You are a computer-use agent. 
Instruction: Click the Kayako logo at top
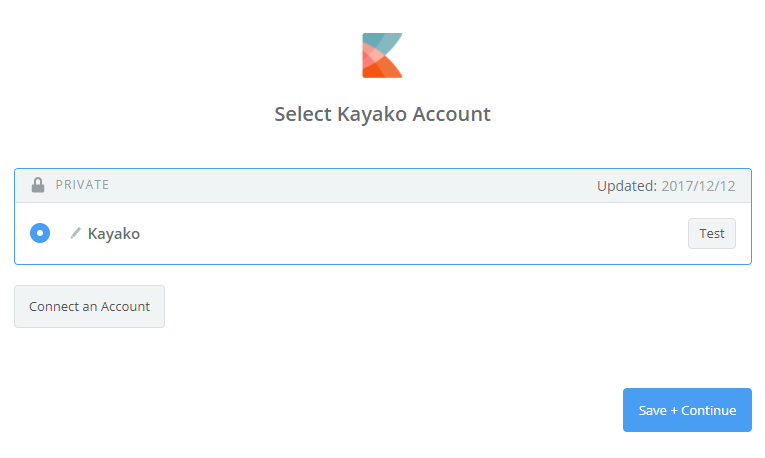[x=382, y=55]
